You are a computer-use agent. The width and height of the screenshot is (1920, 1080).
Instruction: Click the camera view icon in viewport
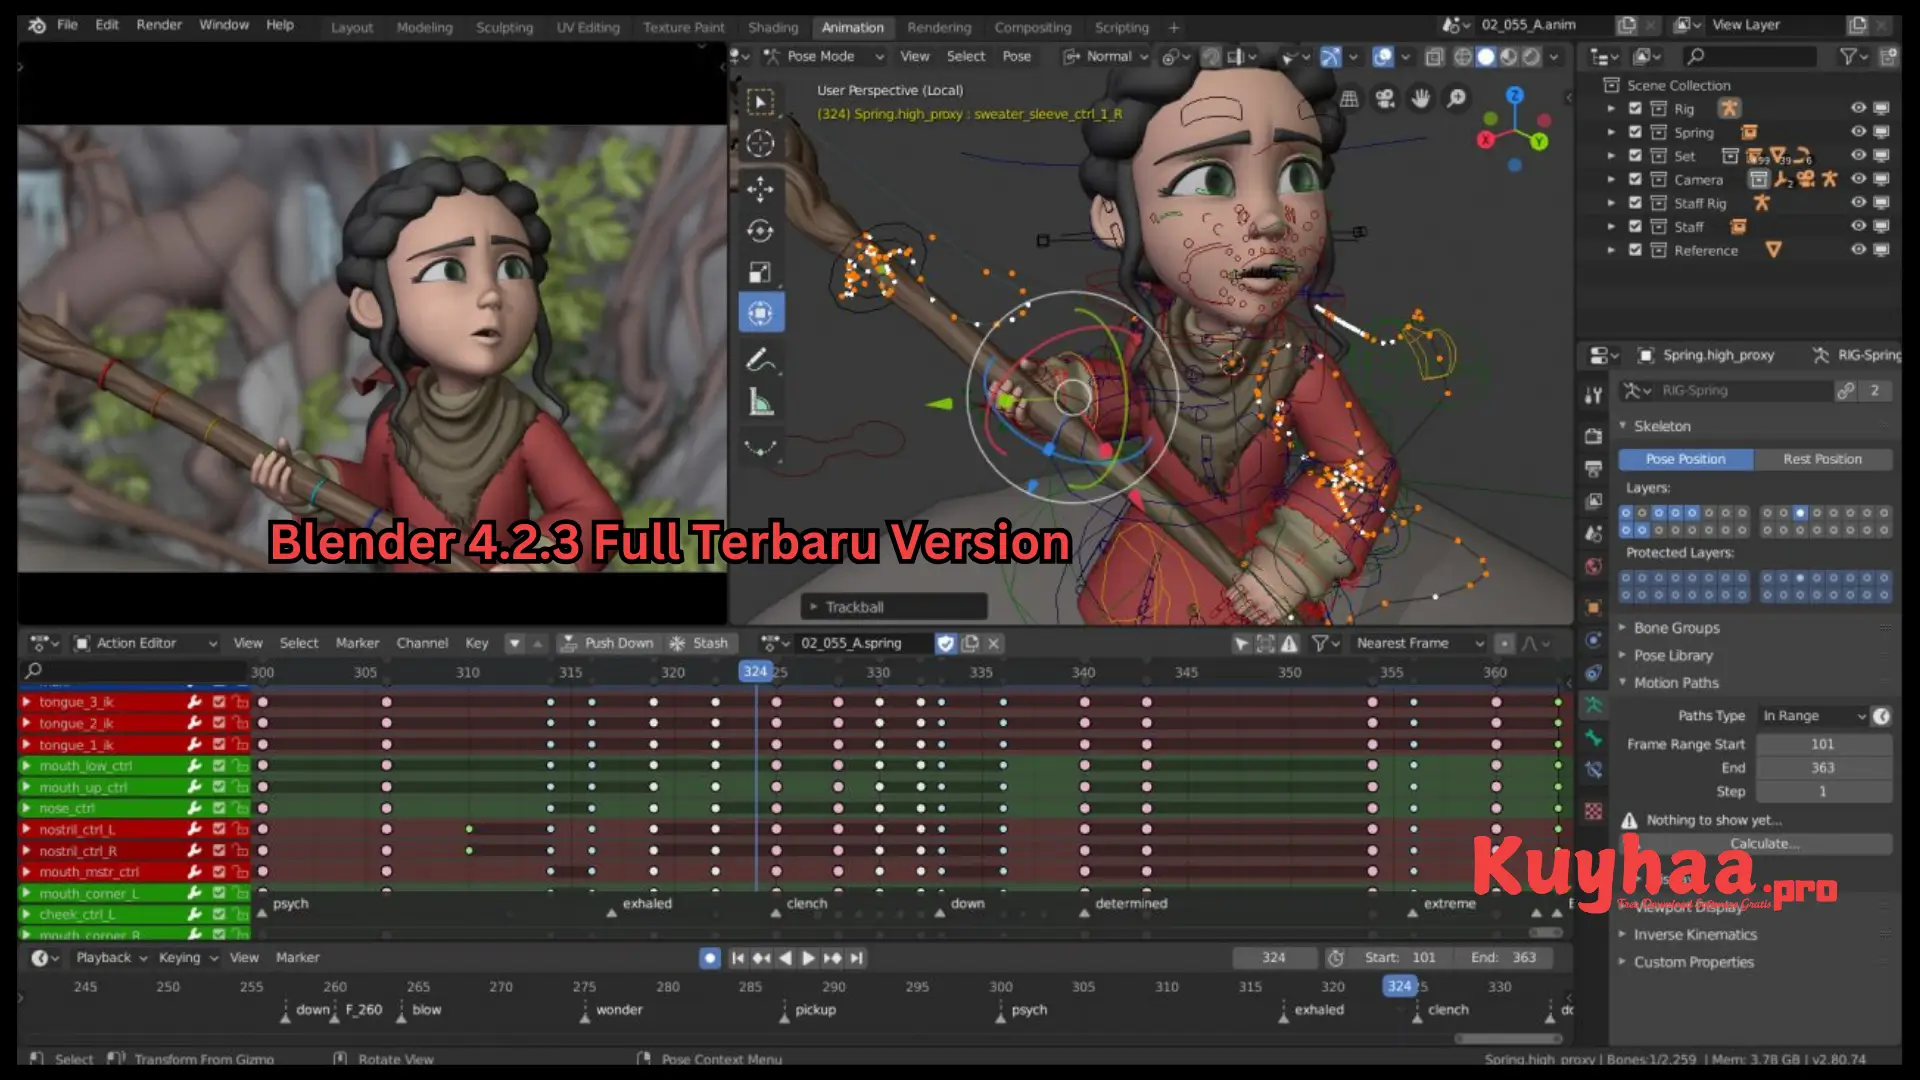(1385, 98)
